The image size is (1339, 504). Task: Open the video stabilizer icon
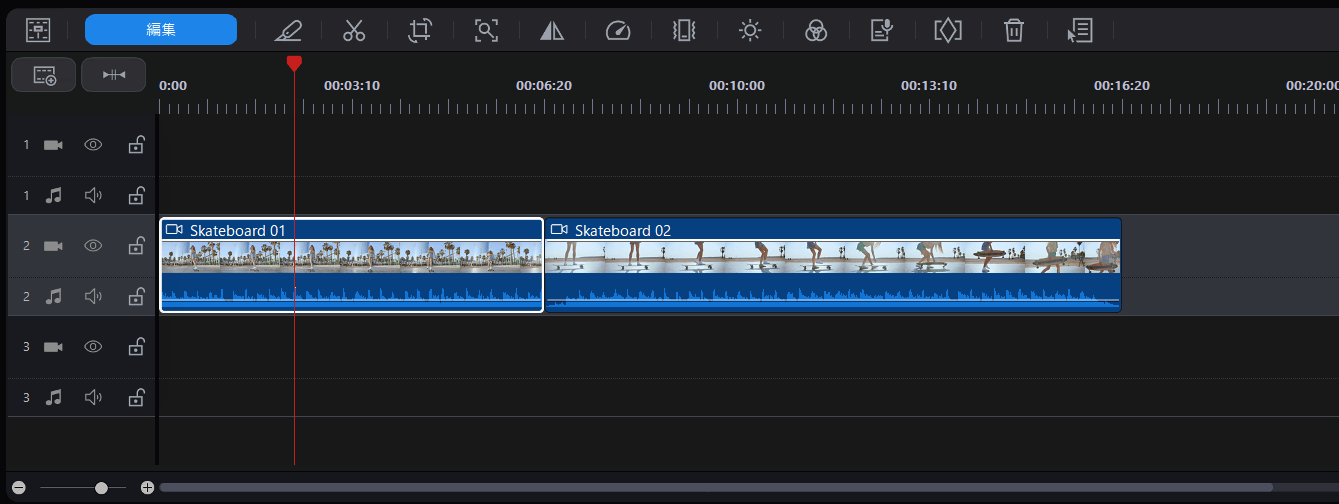[684, 30]
